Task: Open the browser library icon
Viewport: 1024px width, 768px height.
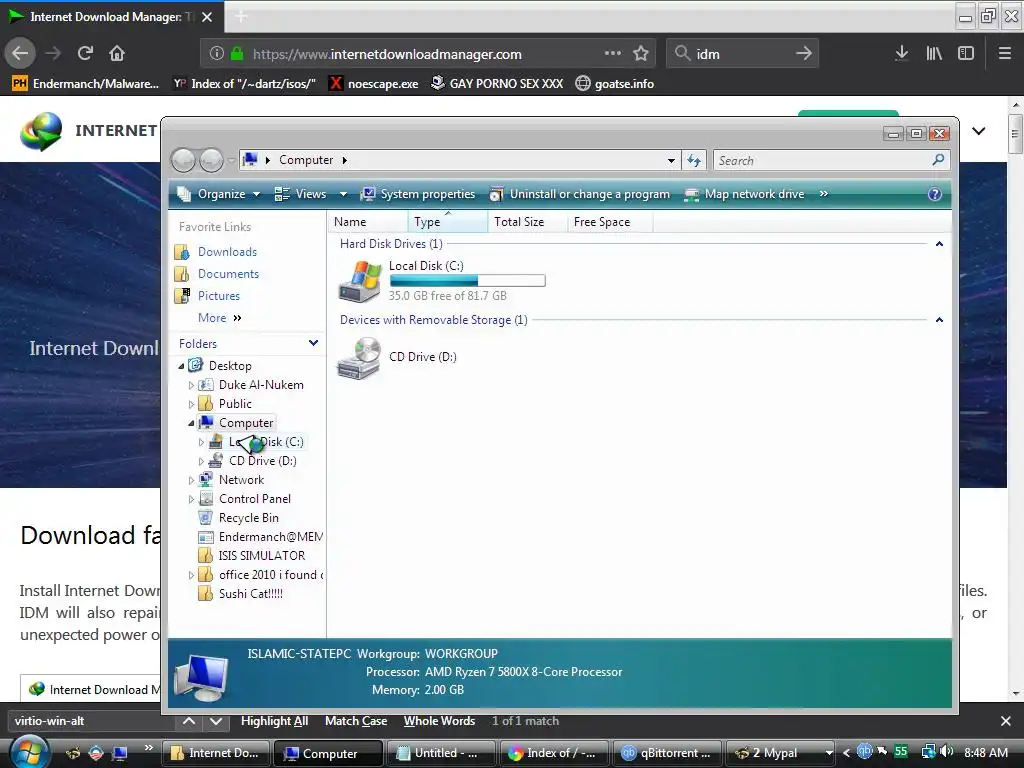Action: coord(934,54)
